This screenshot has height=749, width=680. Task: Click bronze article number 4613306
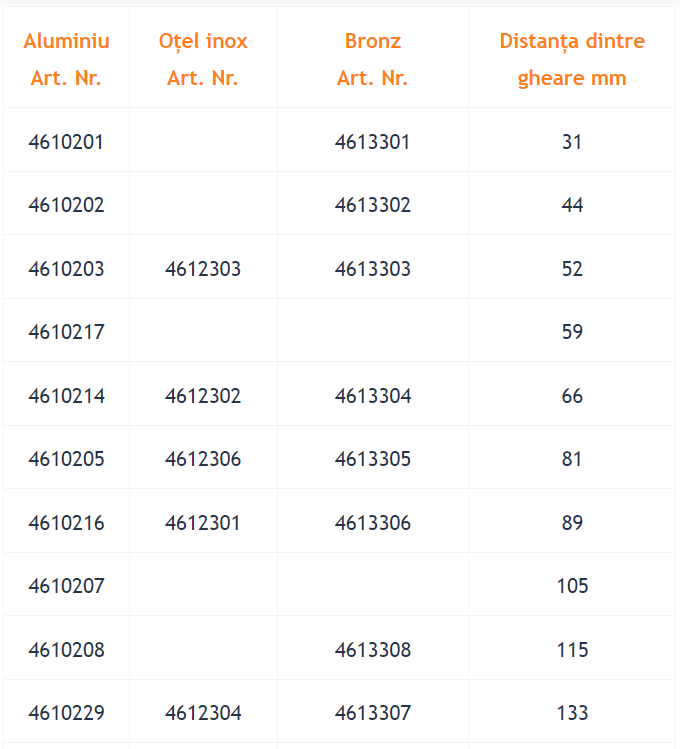[x=373, y=523]
